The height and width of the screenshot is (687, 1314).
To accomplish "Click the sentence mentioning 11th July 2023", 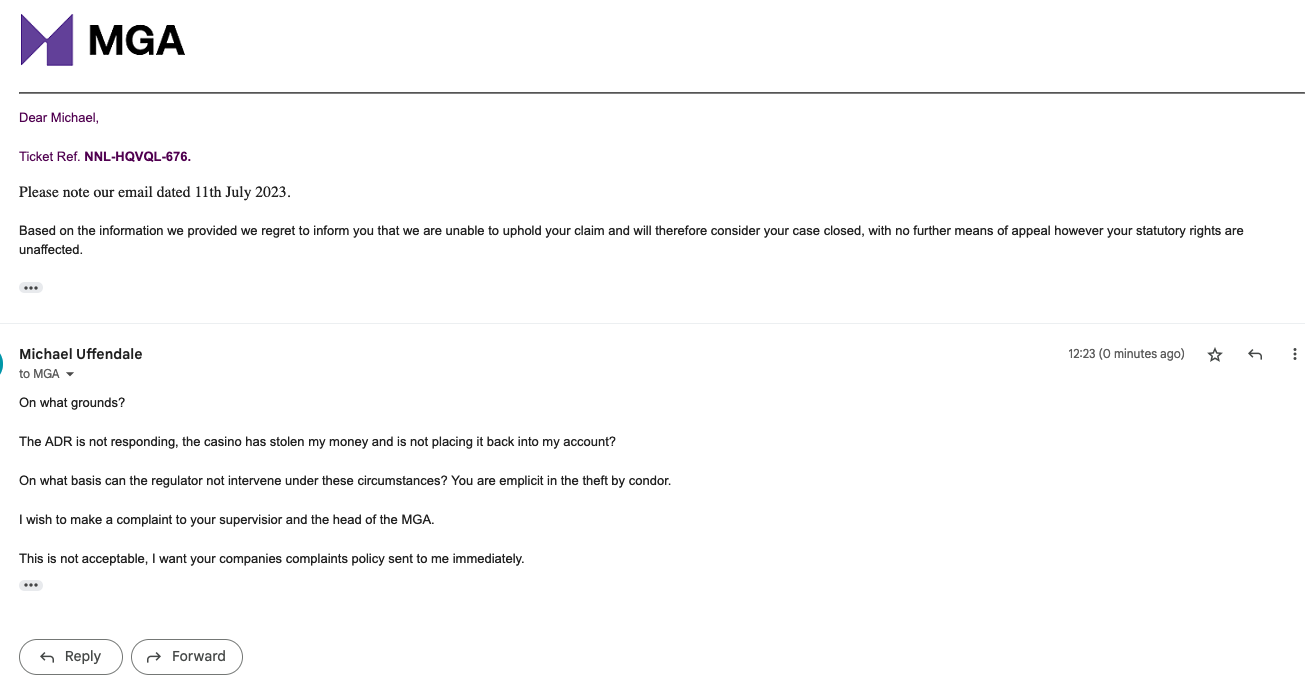I will pos(154,191).
